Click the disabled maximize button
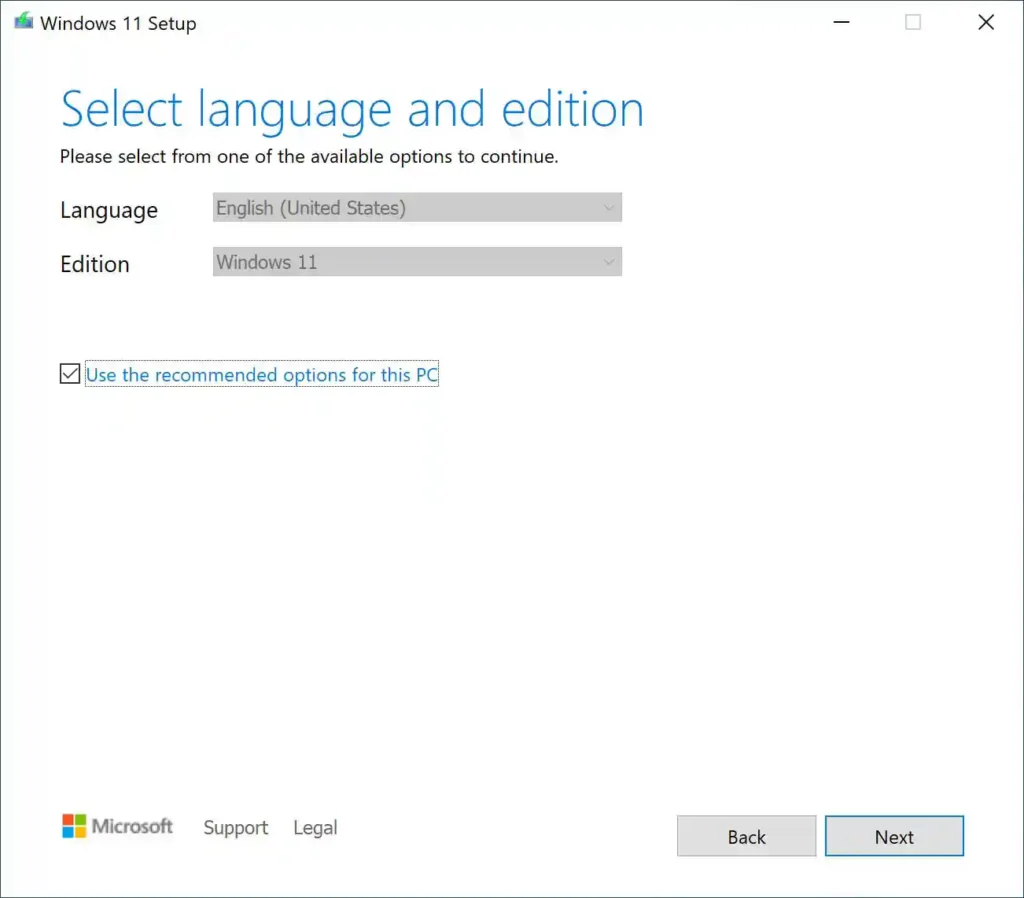 tap(913, 22)
